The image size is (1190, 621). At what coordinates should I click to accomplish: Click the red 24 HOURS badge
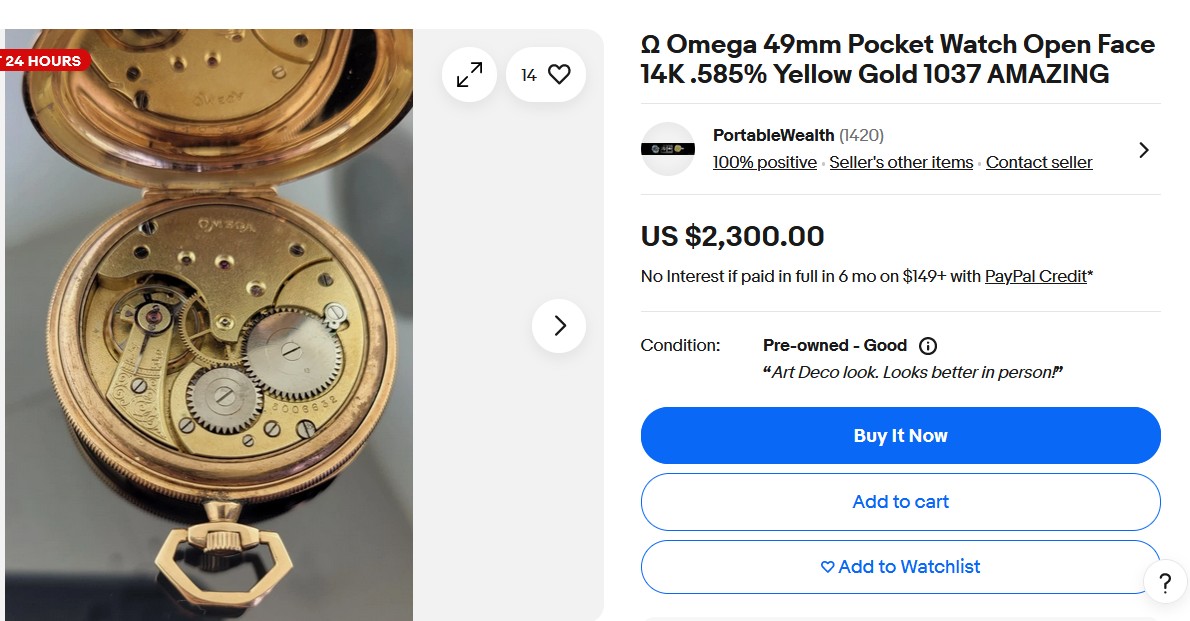45,61
